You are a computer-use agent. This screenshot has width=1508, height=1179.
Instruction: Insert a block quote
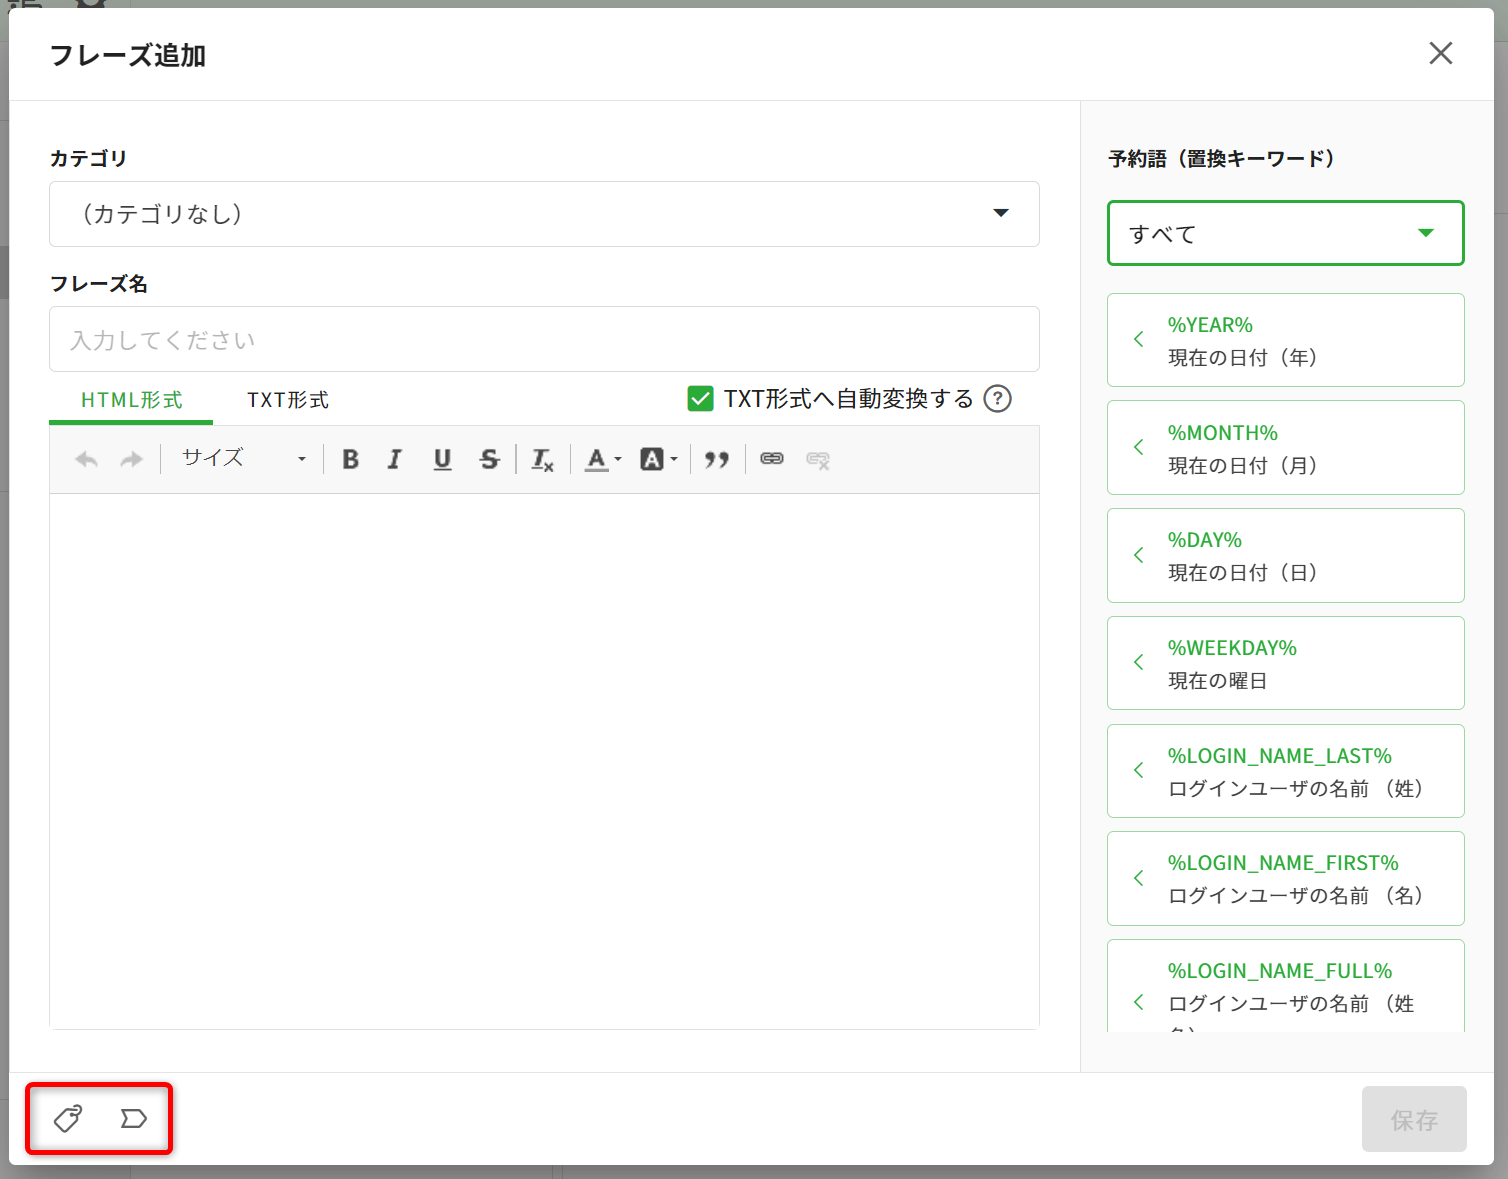click(716, 459)
